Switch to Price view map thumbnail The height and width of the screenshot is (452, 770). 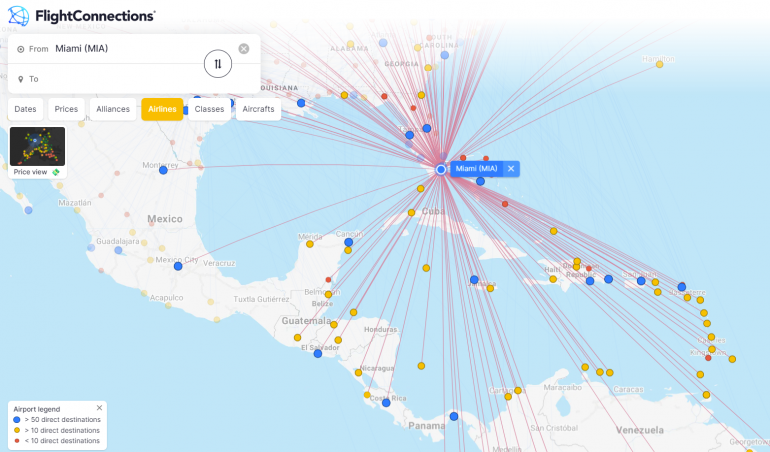pos(37,147)
